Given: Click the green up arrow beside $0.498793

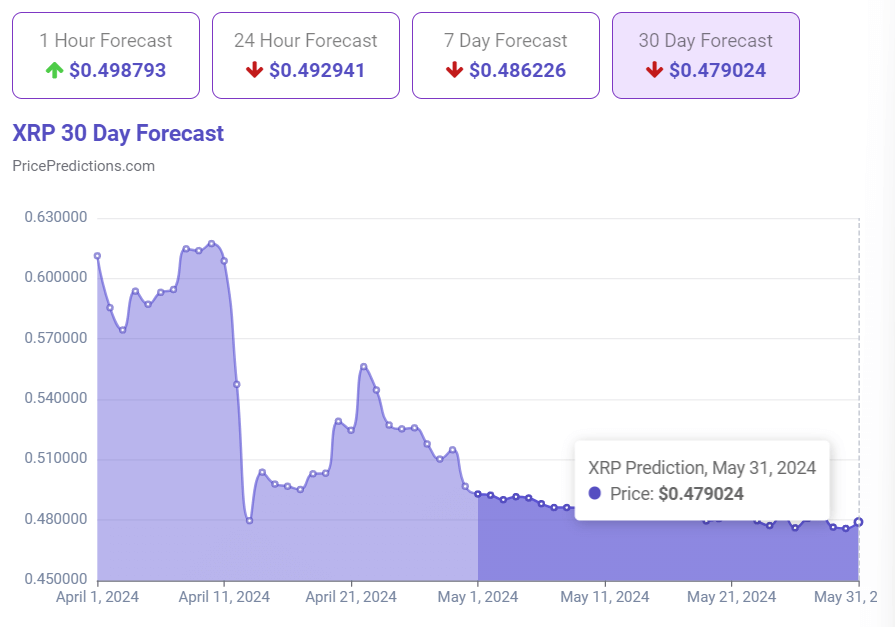Looking at the screenshot, I should [x=54, y=70].
